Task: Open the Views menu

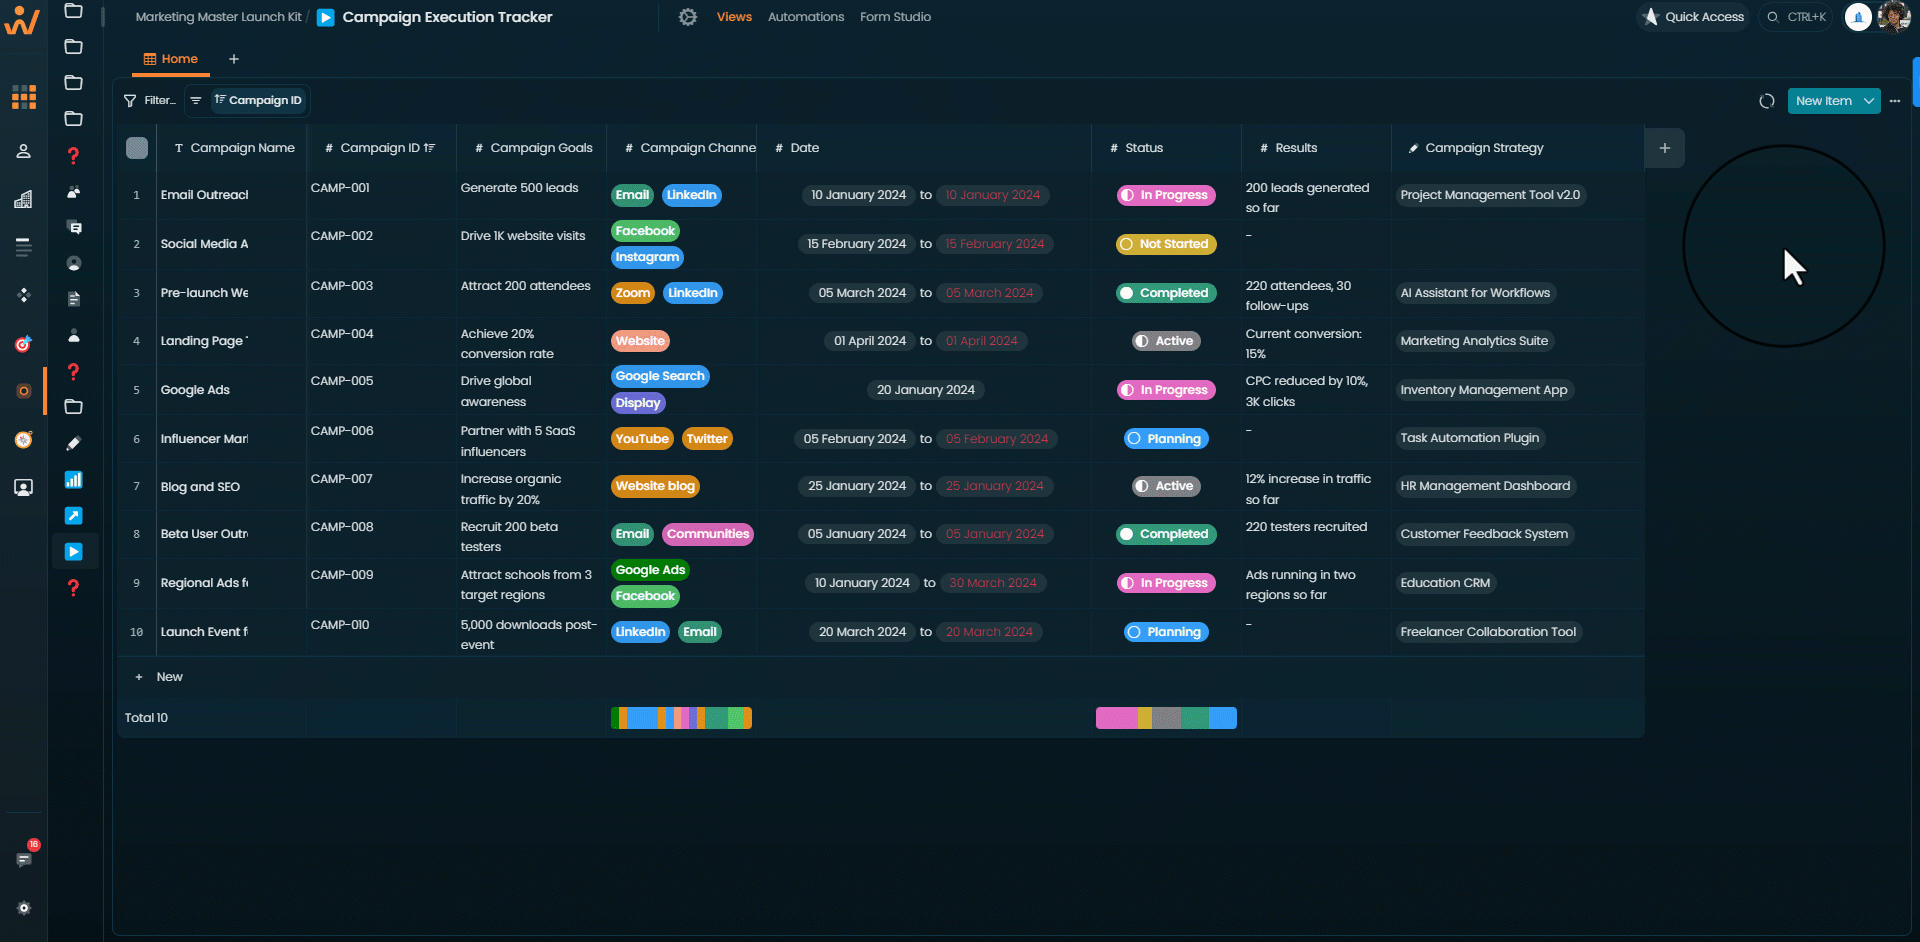Action: (734, 17)
